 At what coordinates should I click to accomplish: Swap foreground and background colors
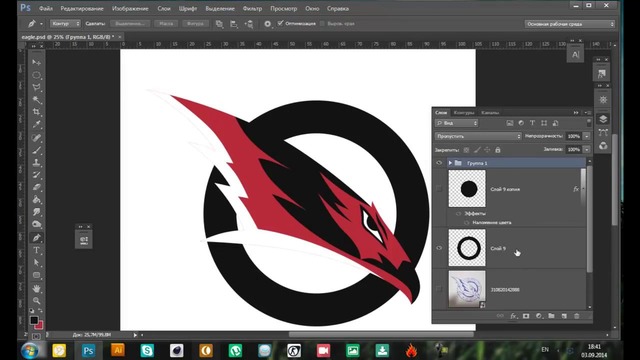tap(40, 311)
